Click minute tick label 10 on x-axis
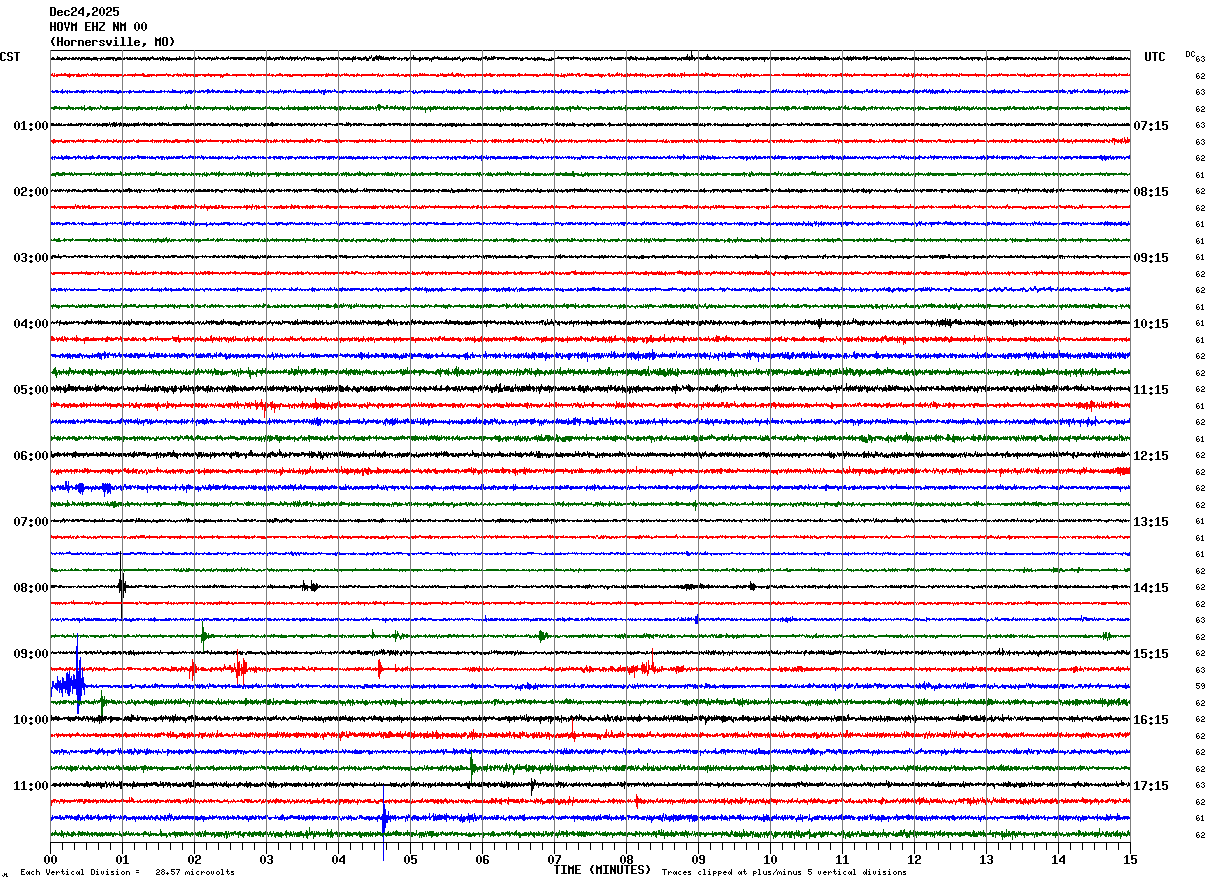Image resolution: width=1210 pixels, height=886 pixels. tap(770, 859)
